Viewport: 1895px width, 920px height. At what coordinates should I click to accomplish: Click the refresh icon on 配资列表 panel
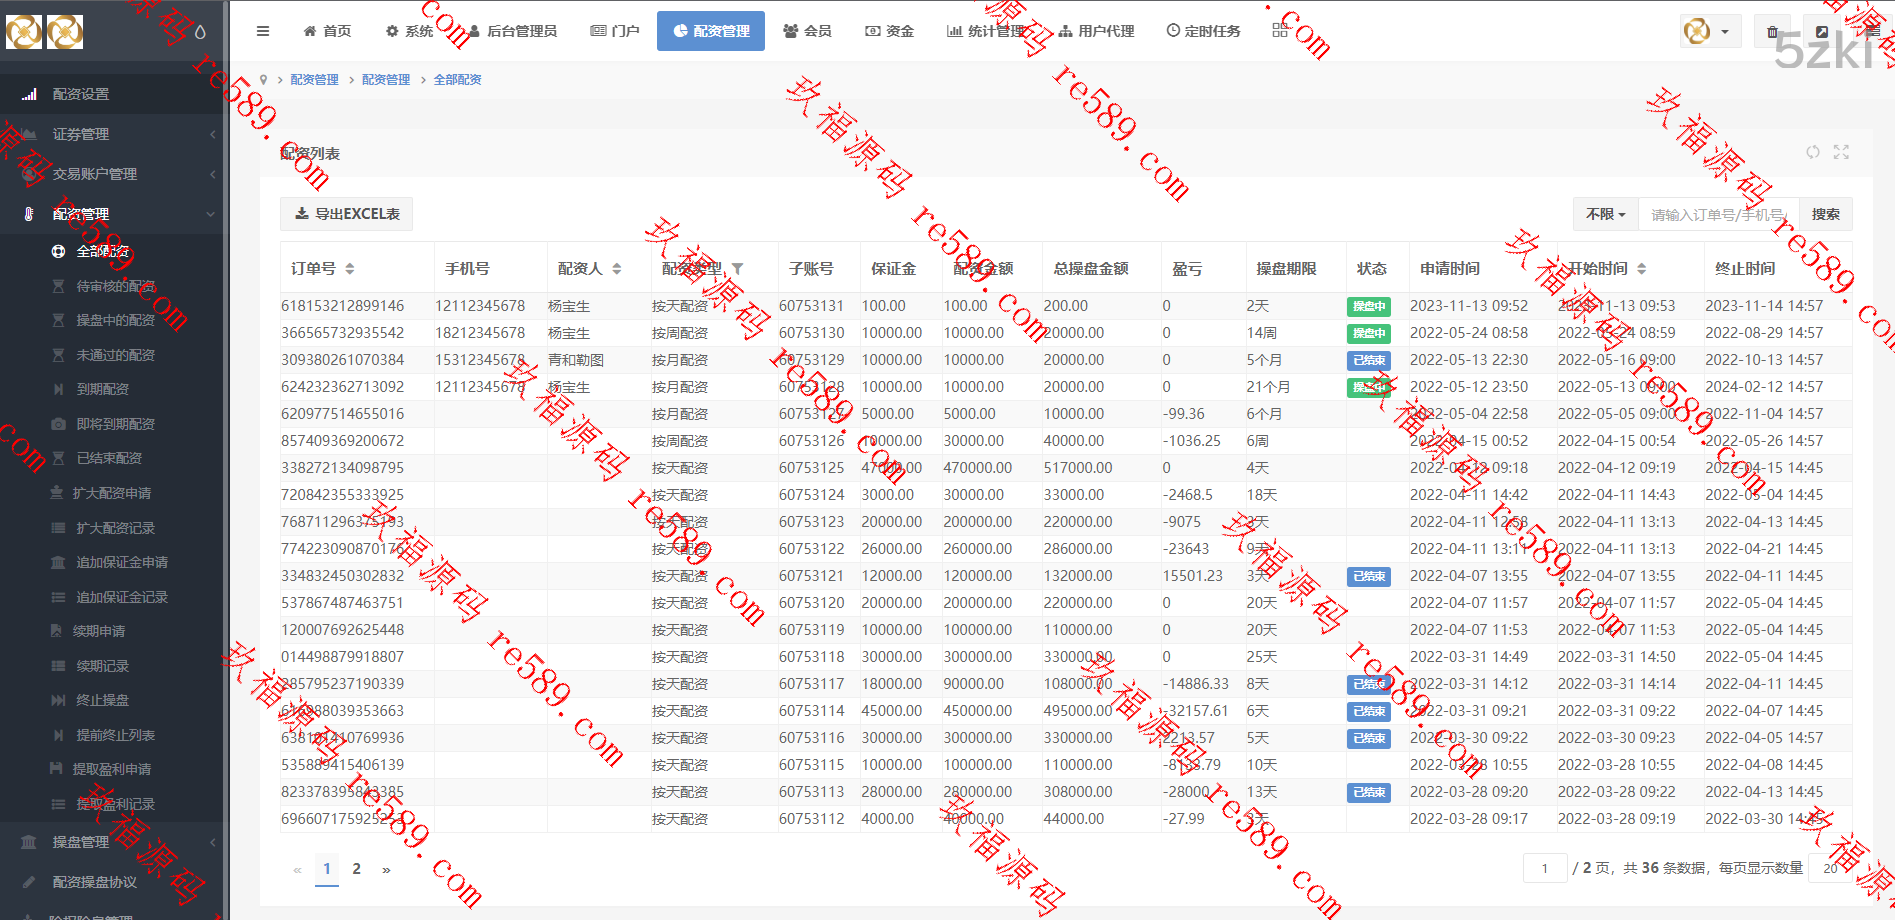[x=1812, y=152]
